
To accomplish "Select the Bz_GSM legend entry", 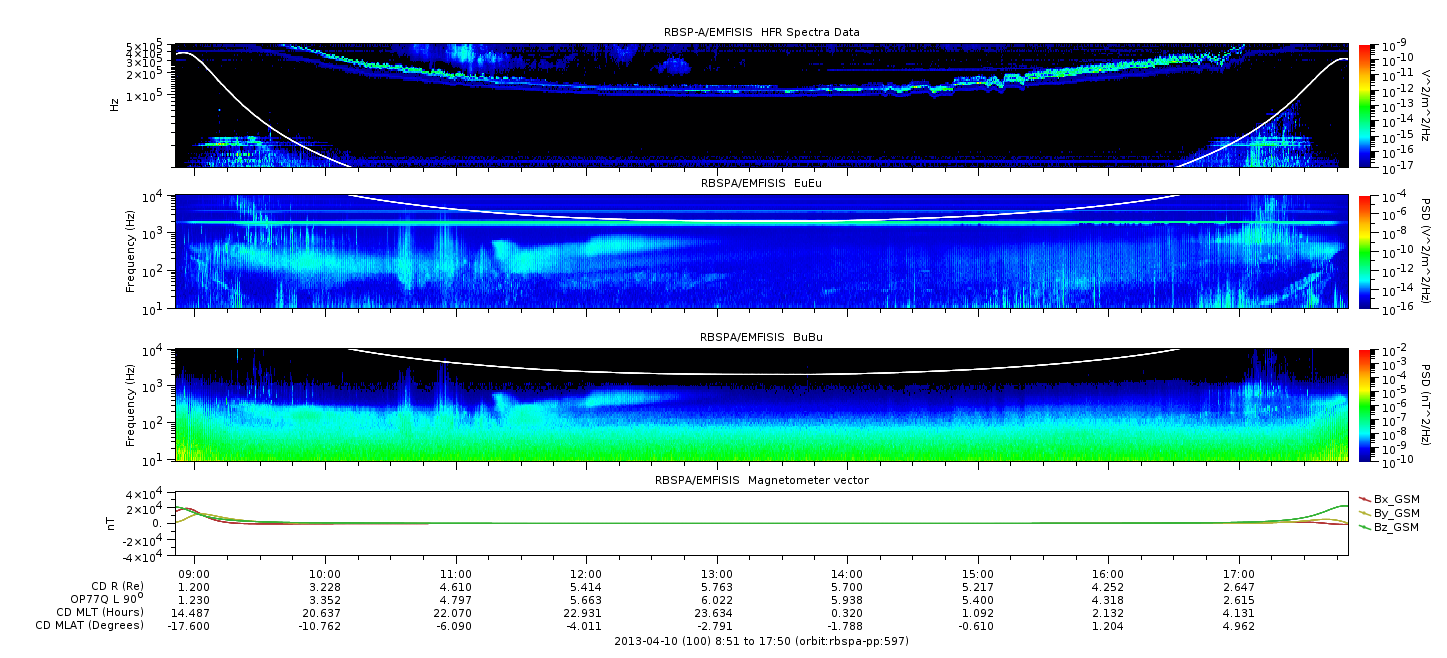I will click(1395, 526).
